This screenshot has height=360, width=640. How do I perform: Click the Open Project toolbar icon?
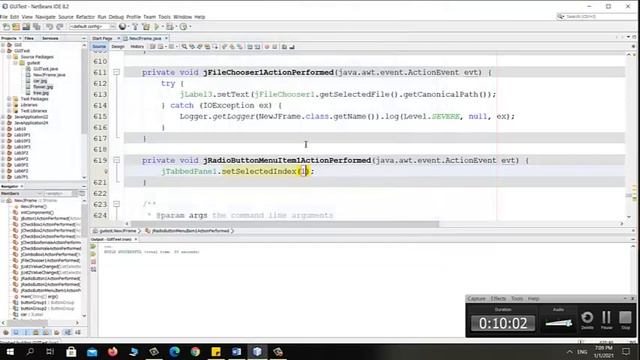26,27
